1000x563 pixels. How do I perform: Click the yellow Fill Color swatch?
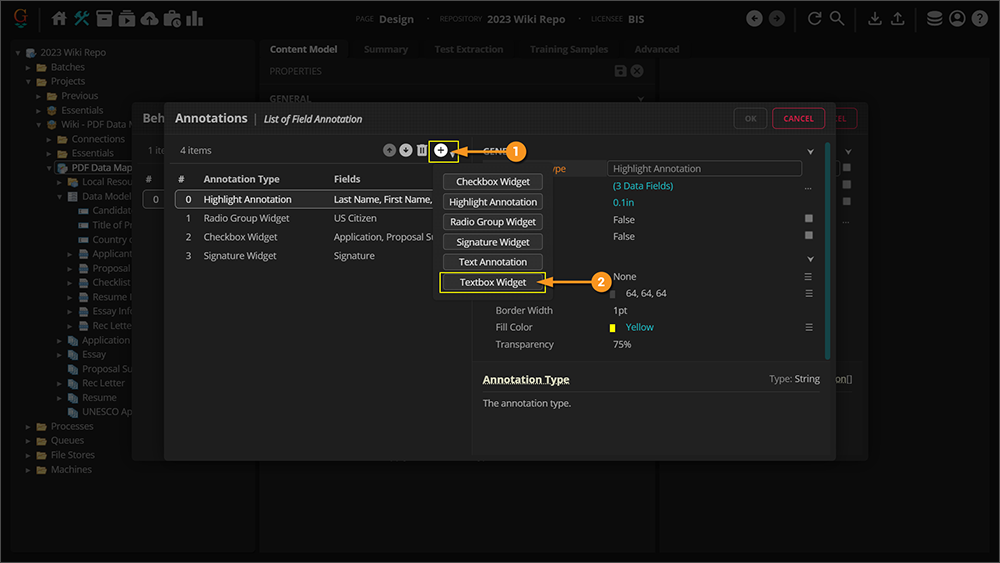612,328
